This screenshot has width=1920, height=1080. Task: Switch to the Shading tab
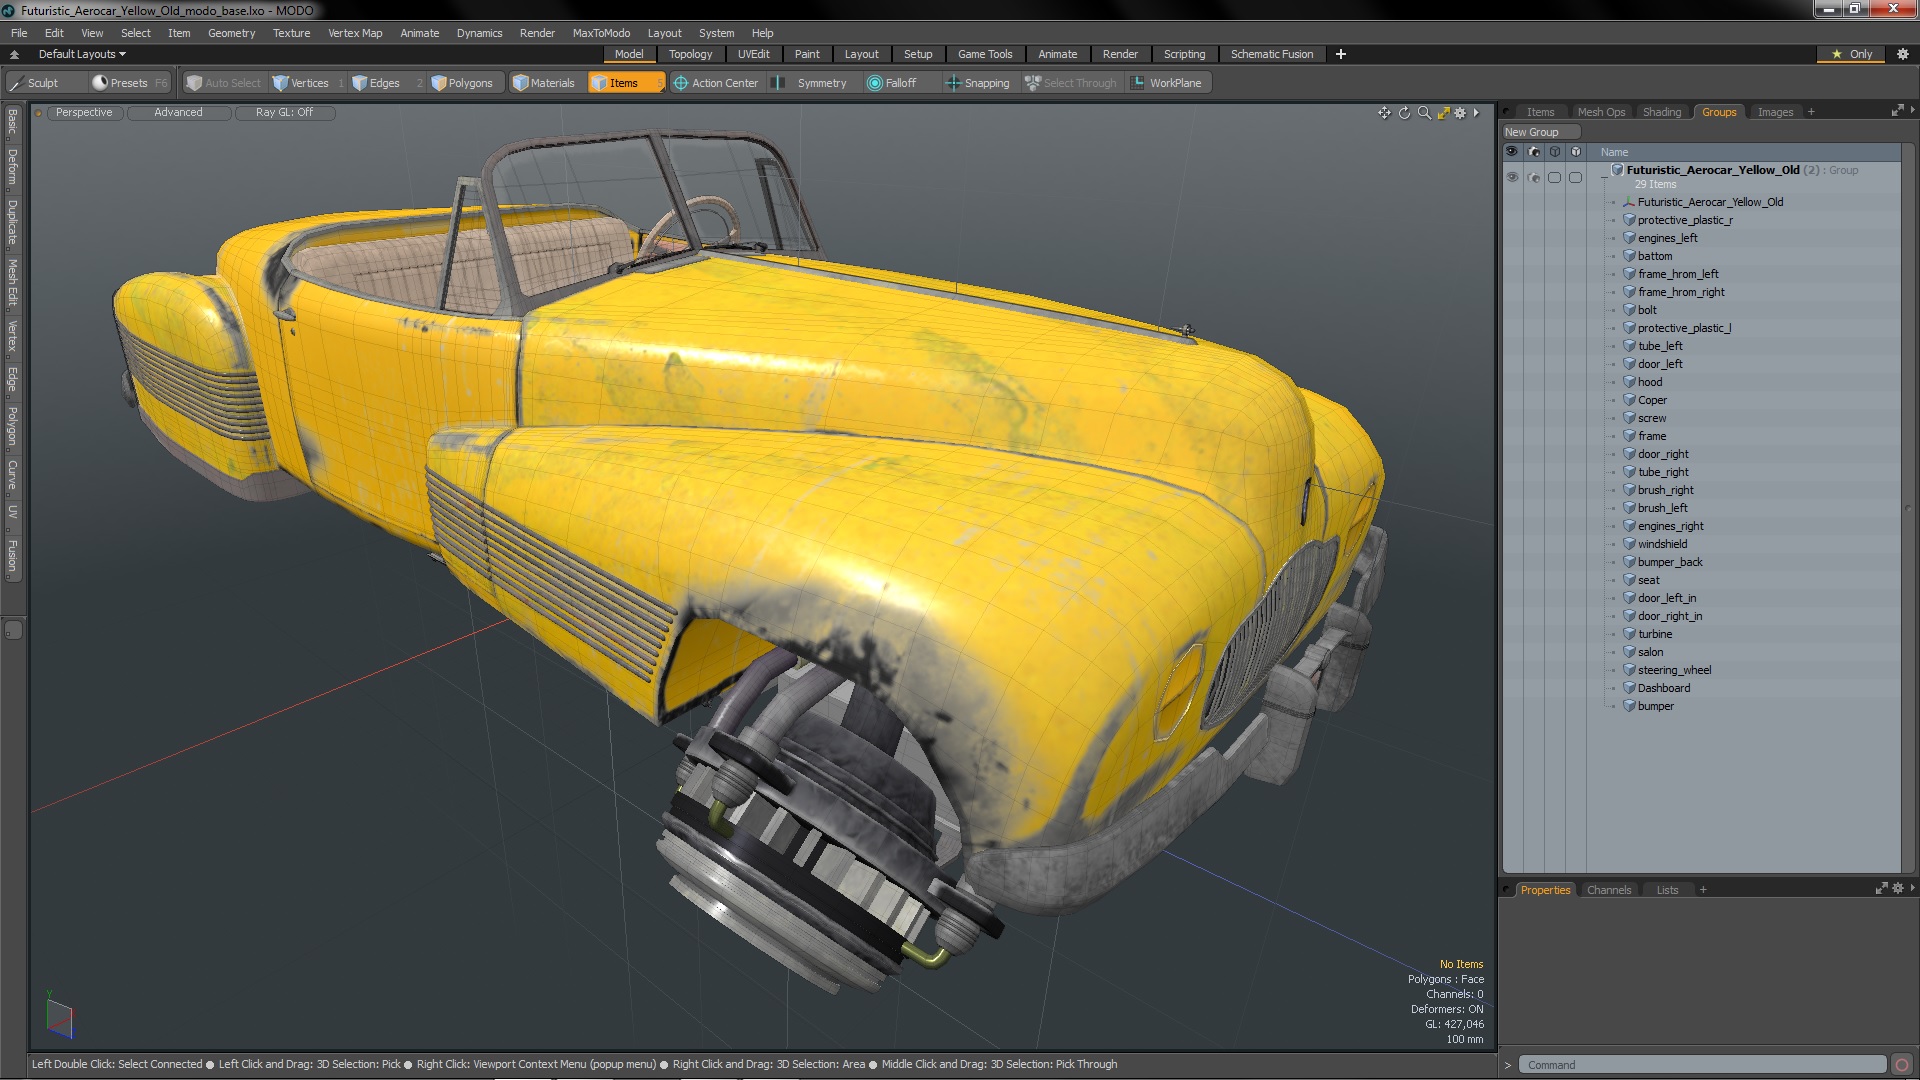point(1661,112)
